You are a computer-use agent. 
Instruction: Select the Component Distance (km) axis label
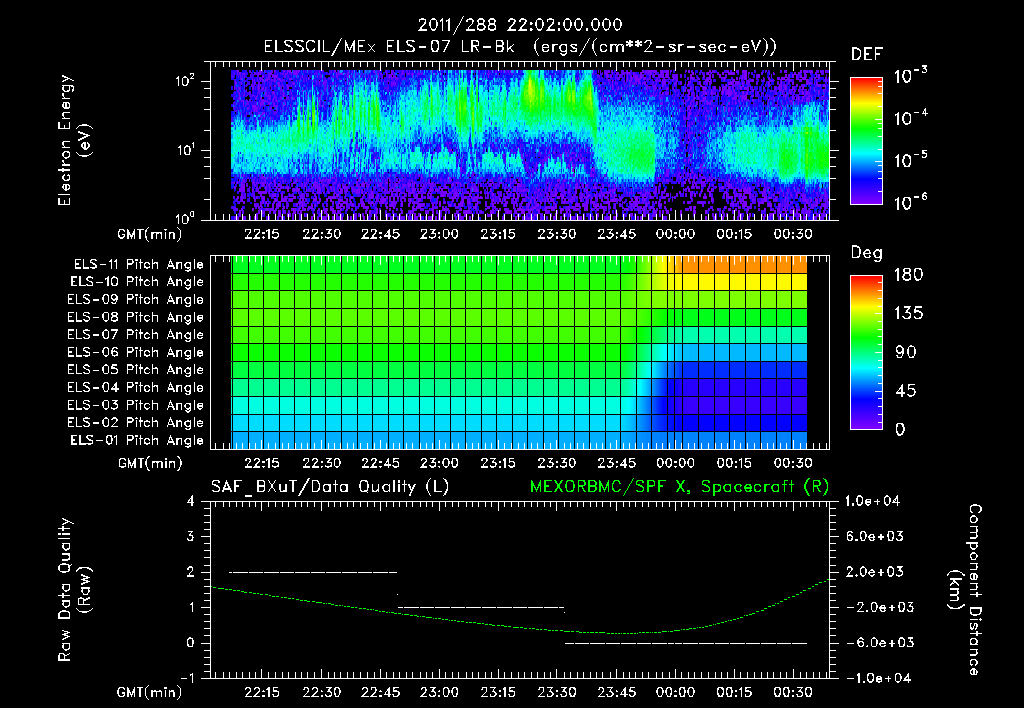[x=965, y=590]
